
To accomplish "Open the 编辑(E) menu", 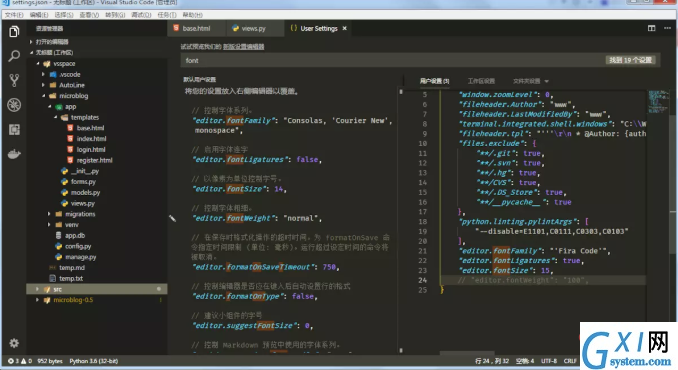I will pyautogui.click(x=39, y=15).
